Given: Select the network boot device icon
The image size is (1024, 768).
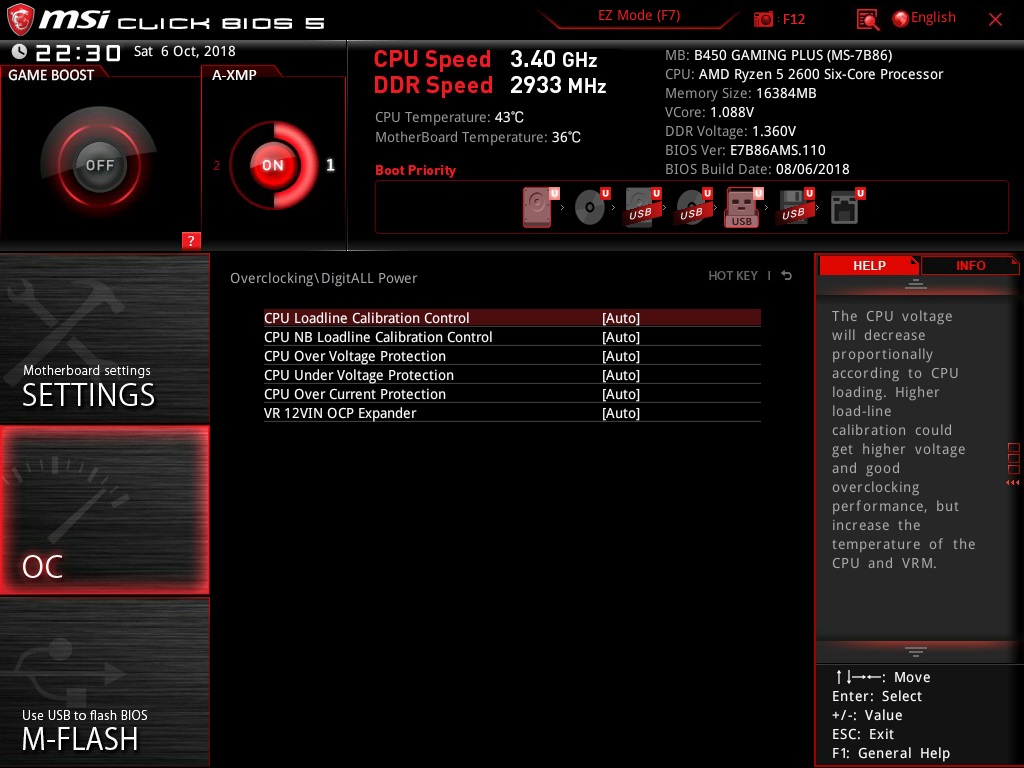Looking at the screenshot, I should (846, 207).
